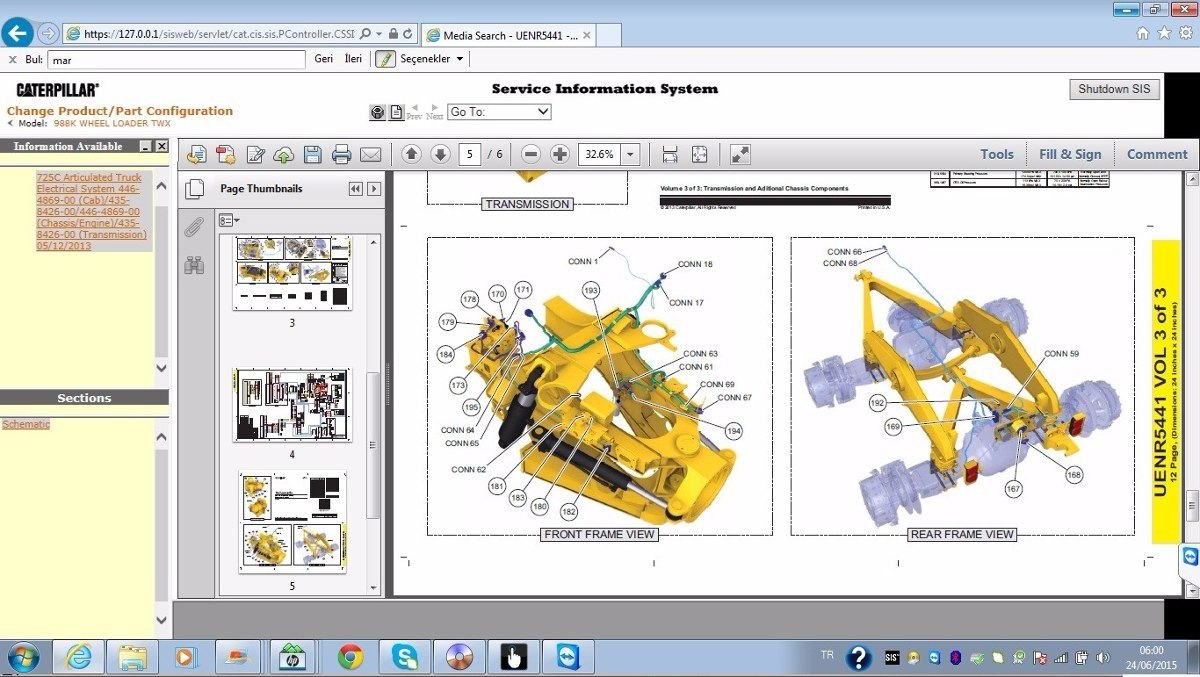Click the system tray volume icon
The height and width of the screenshot is (677, 1200).
point(1101,657)
